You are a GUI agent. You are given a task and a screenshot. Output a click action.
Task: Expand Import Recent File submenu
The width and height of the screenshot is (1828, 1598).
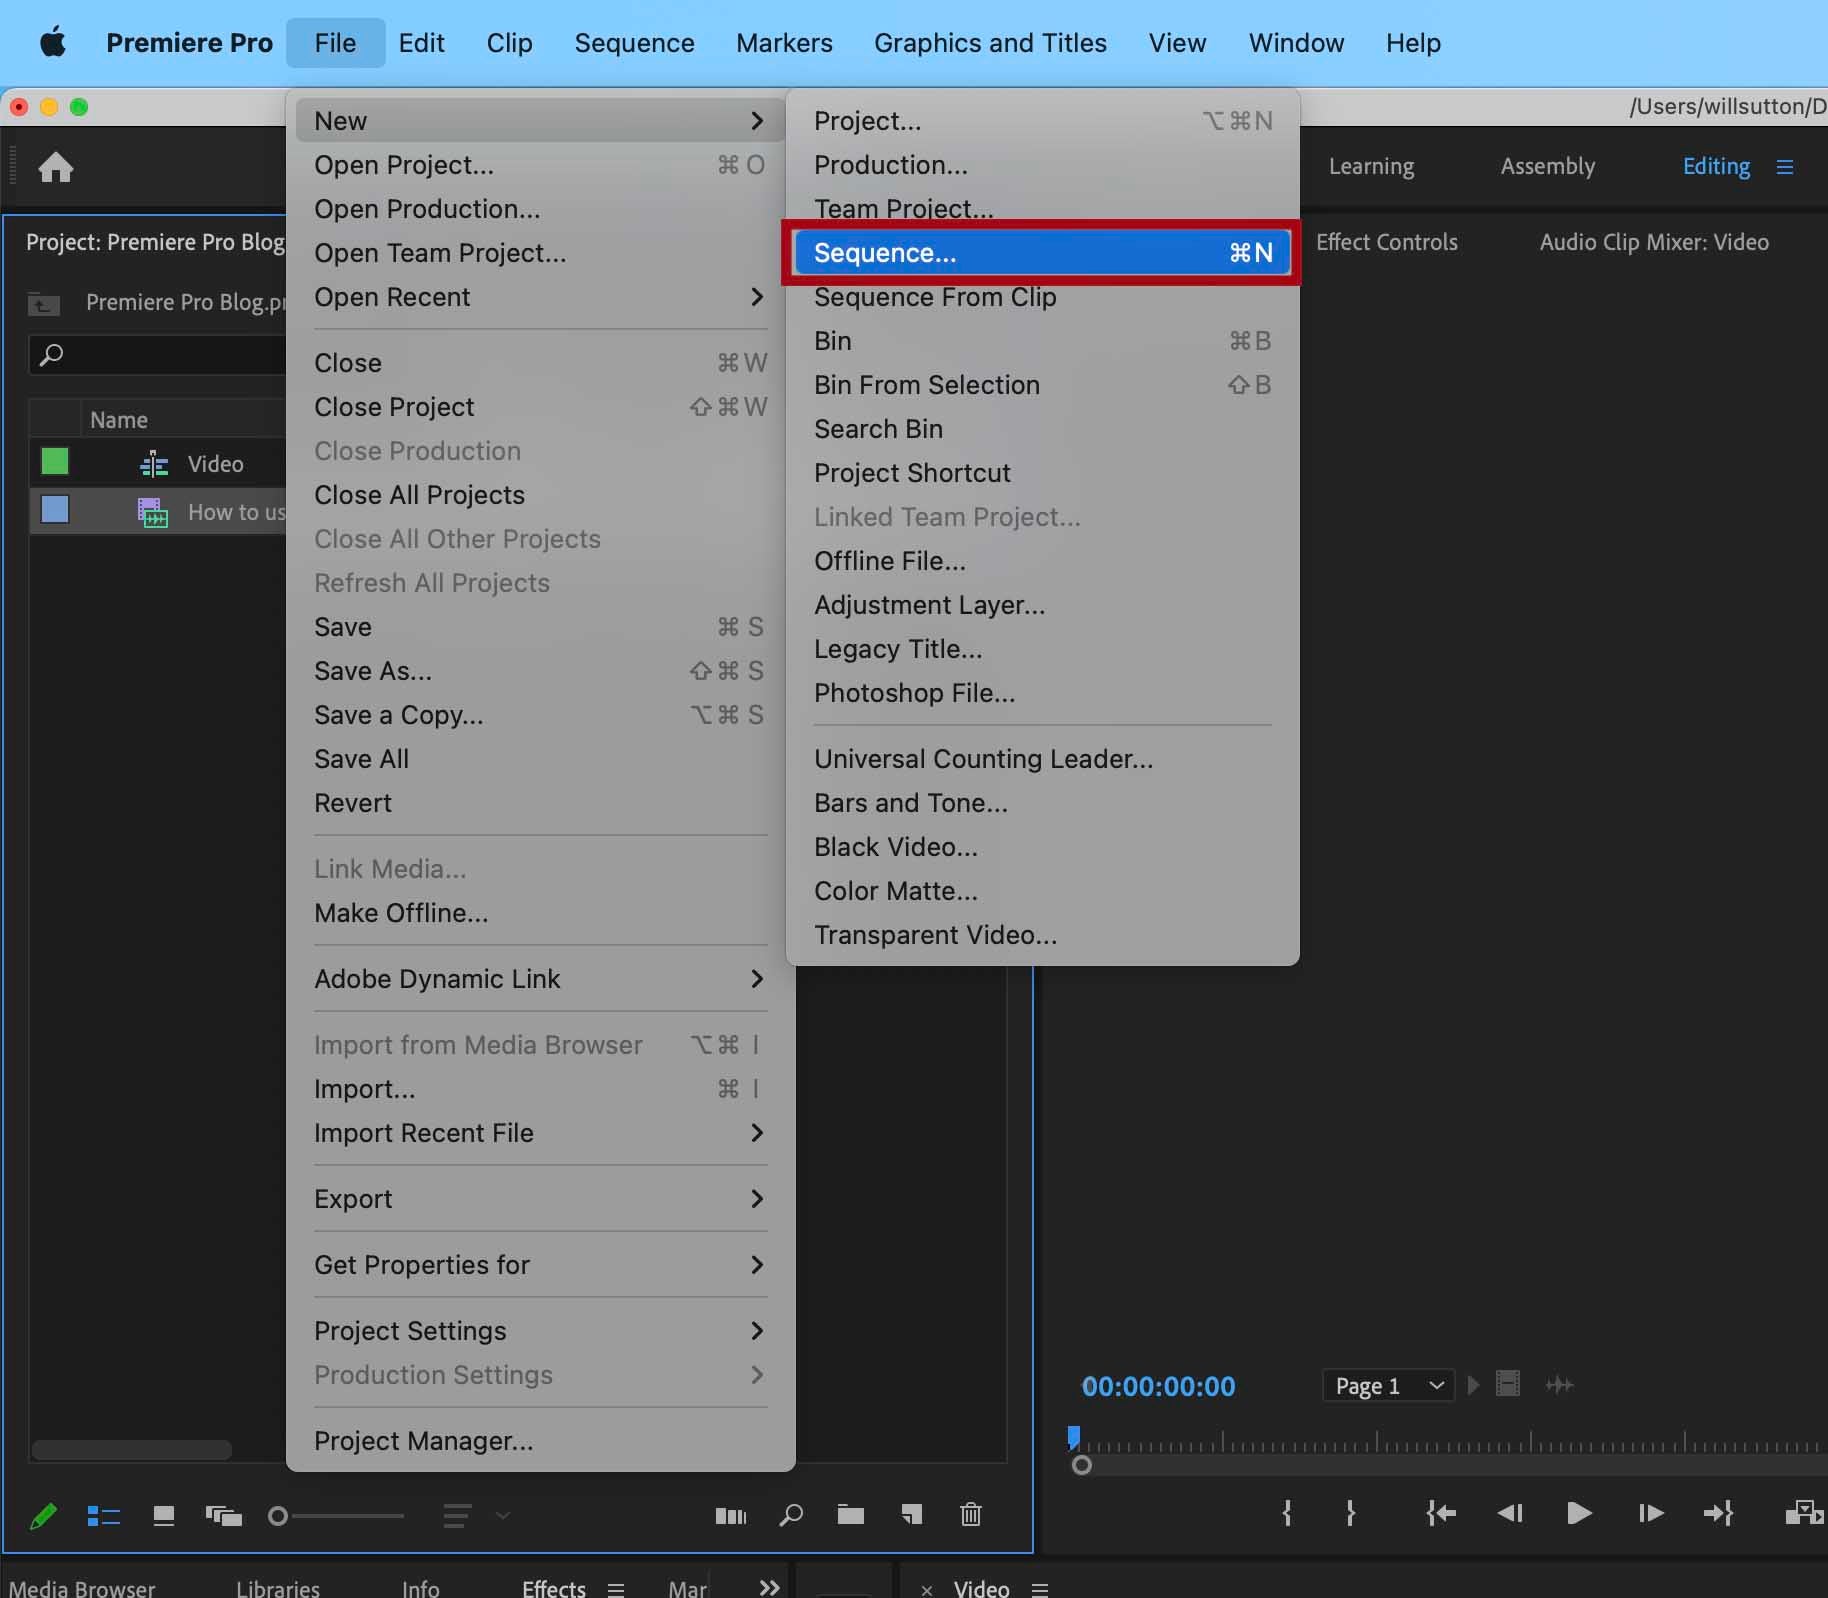(540, 1133)
